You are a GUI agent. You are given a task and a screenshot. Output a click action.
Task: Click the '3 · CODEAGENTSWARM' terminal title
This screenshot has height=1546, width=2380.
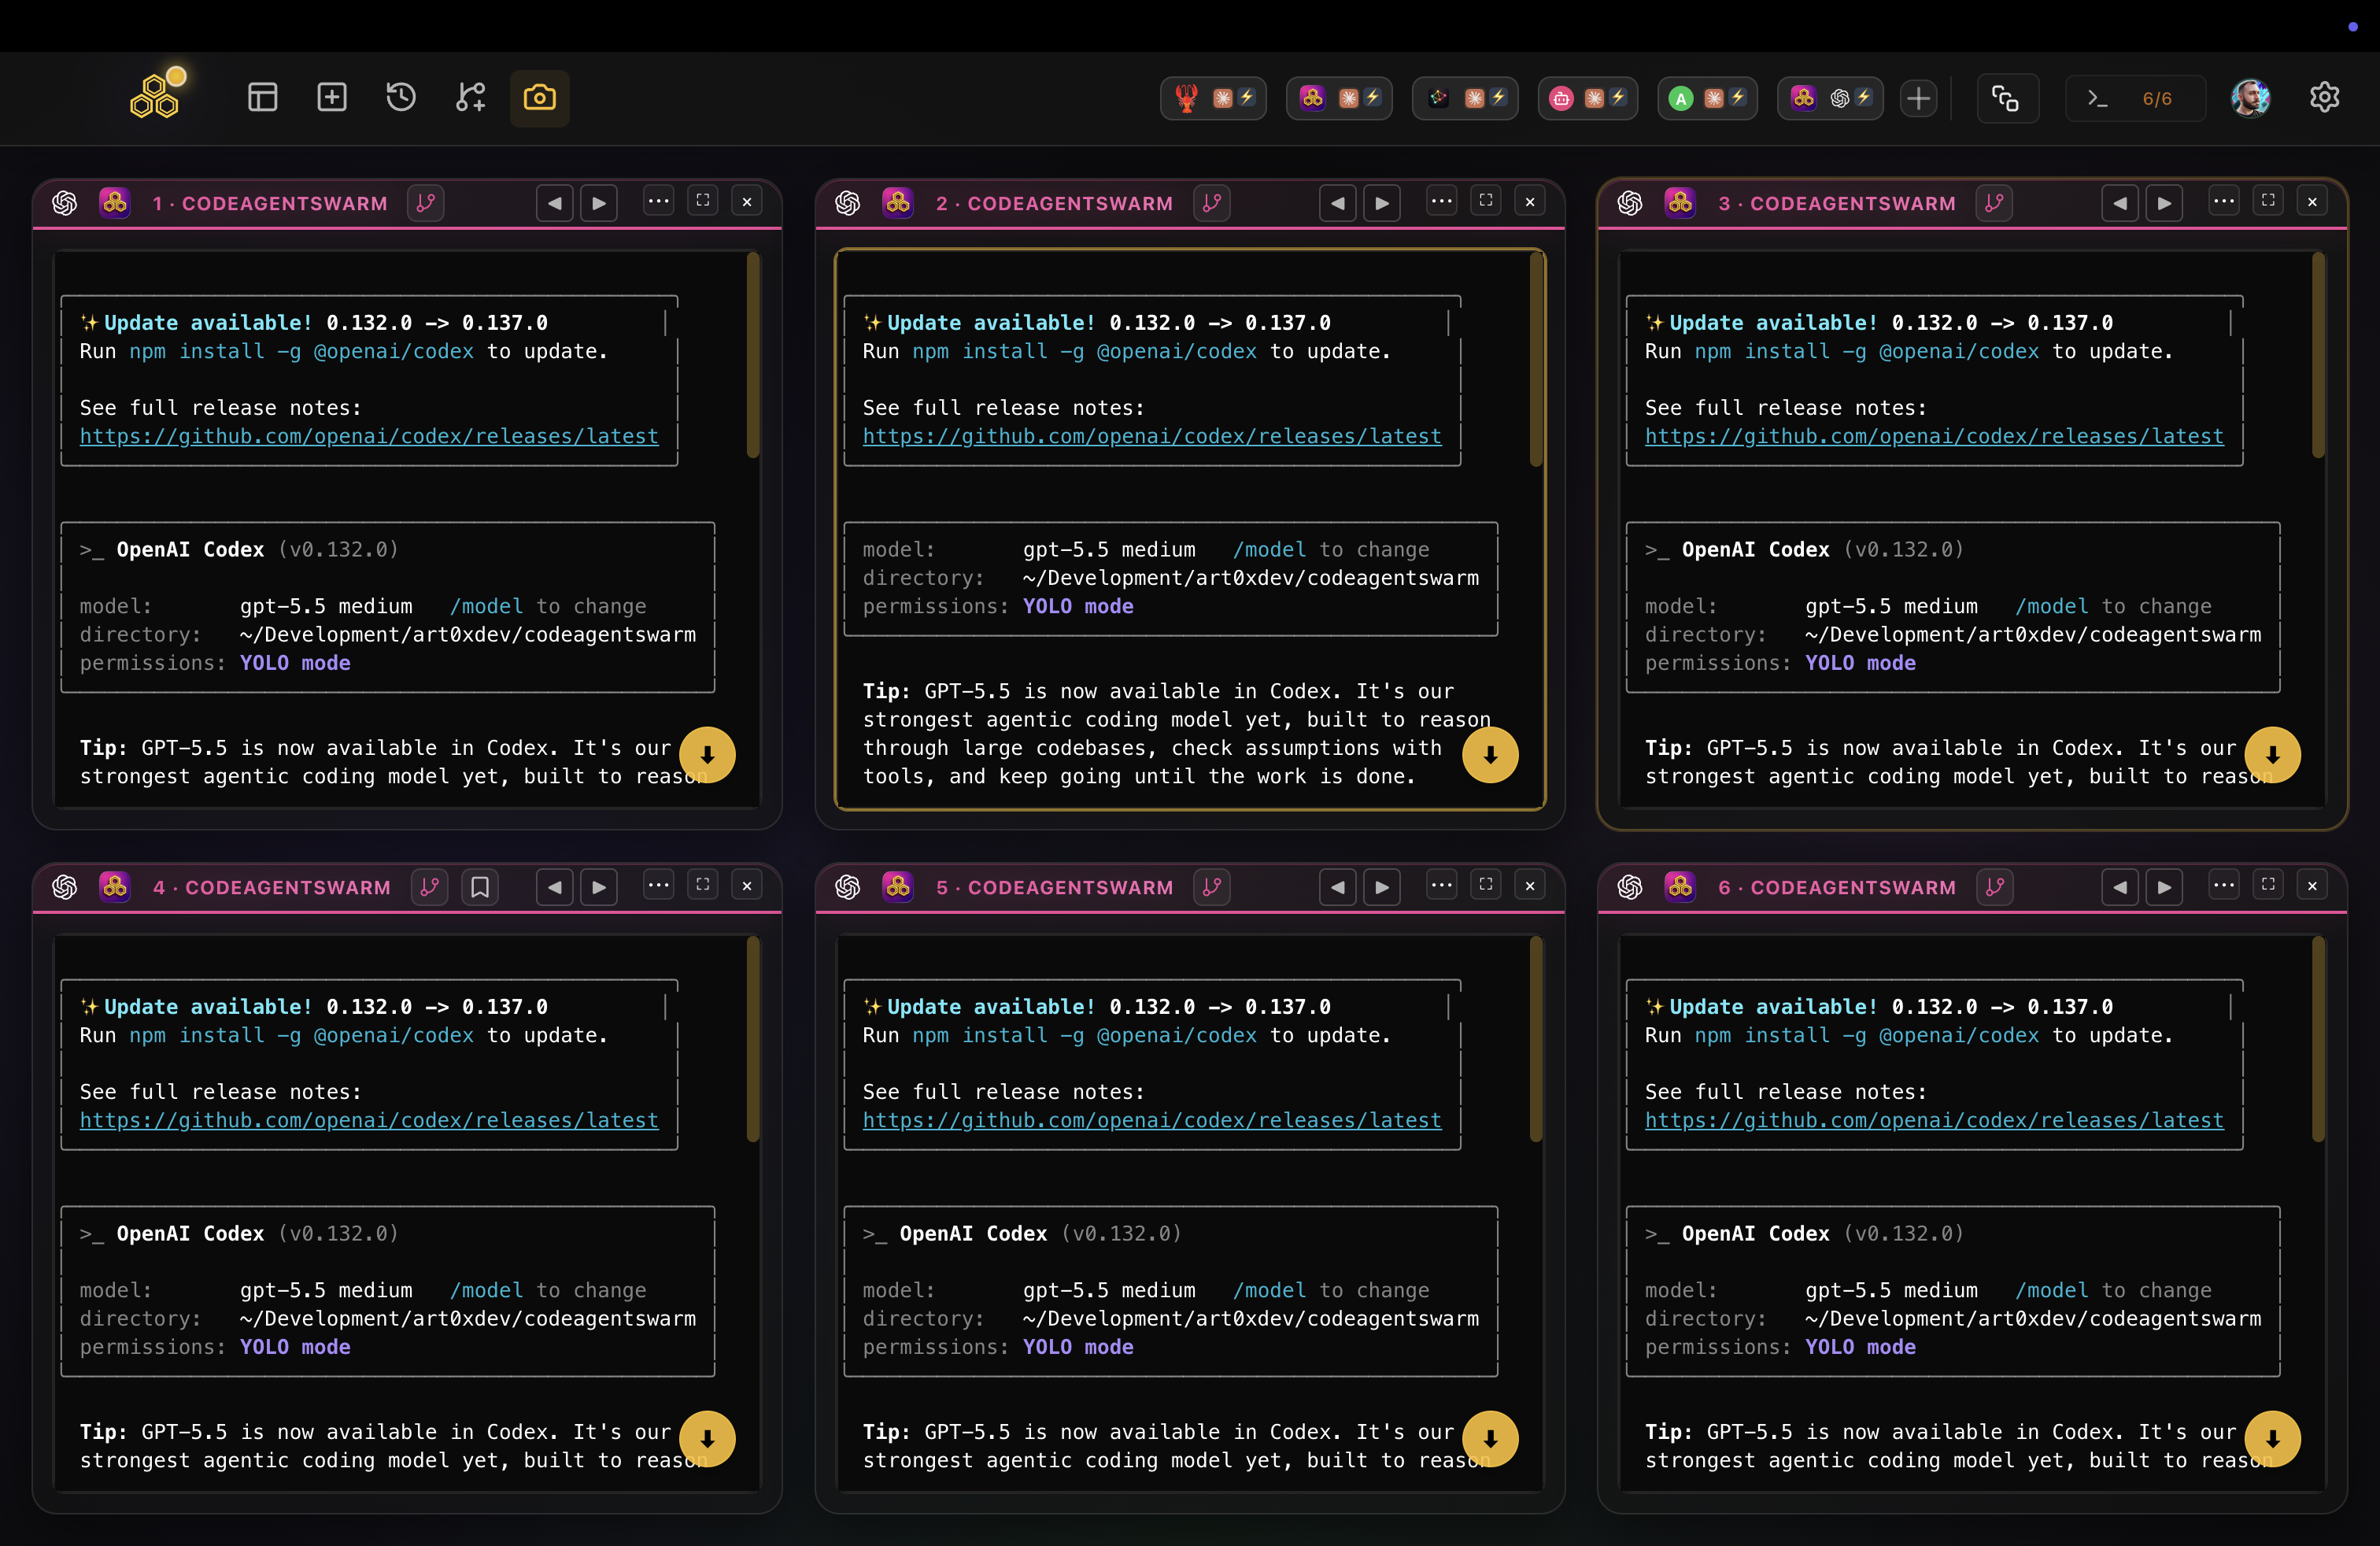tap(1837, 203)
